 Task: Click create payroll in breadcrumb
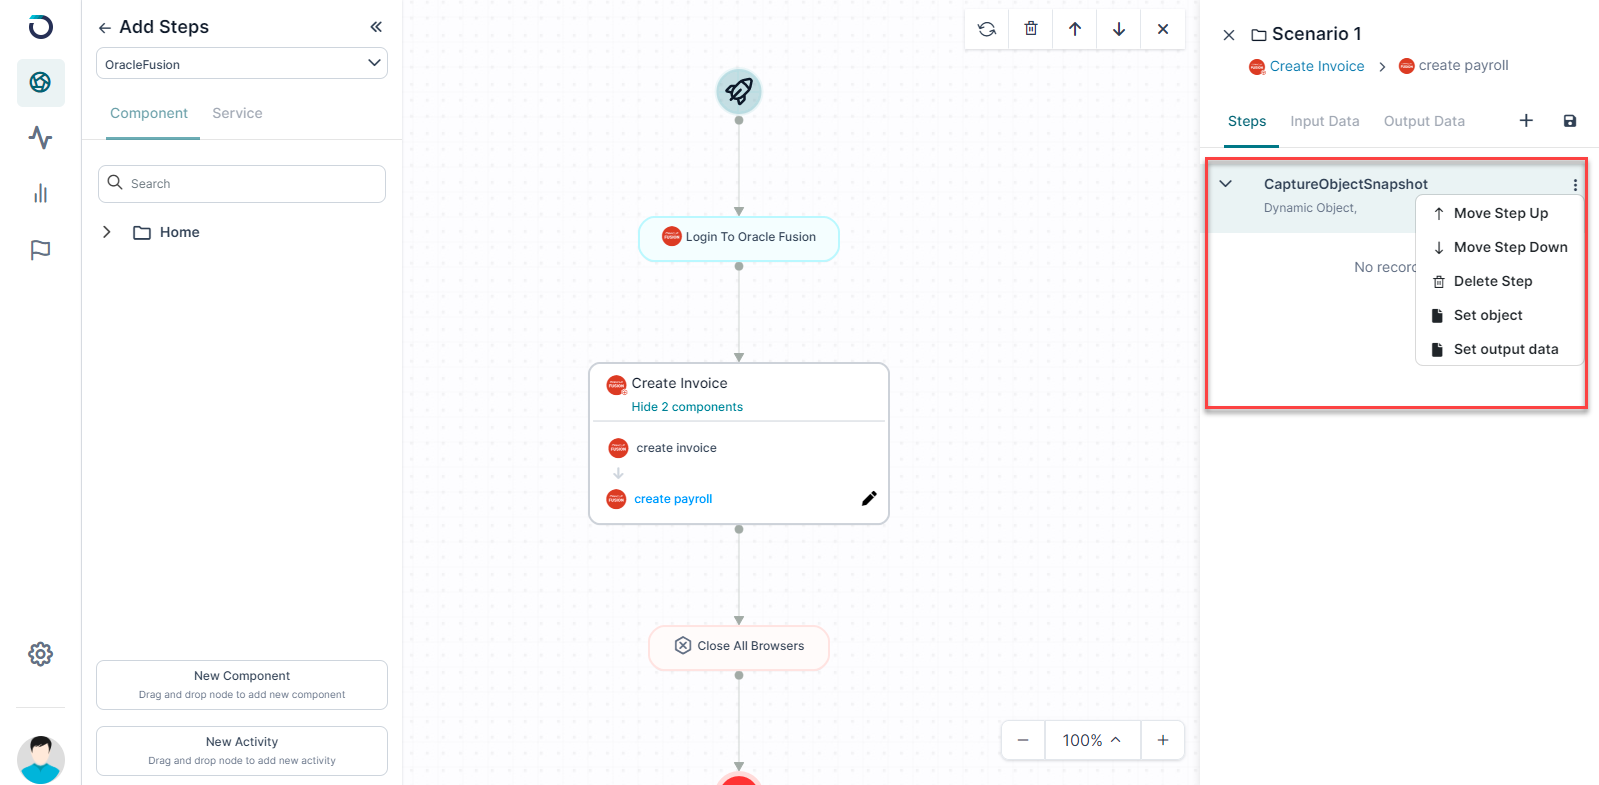pos(1463,65)
